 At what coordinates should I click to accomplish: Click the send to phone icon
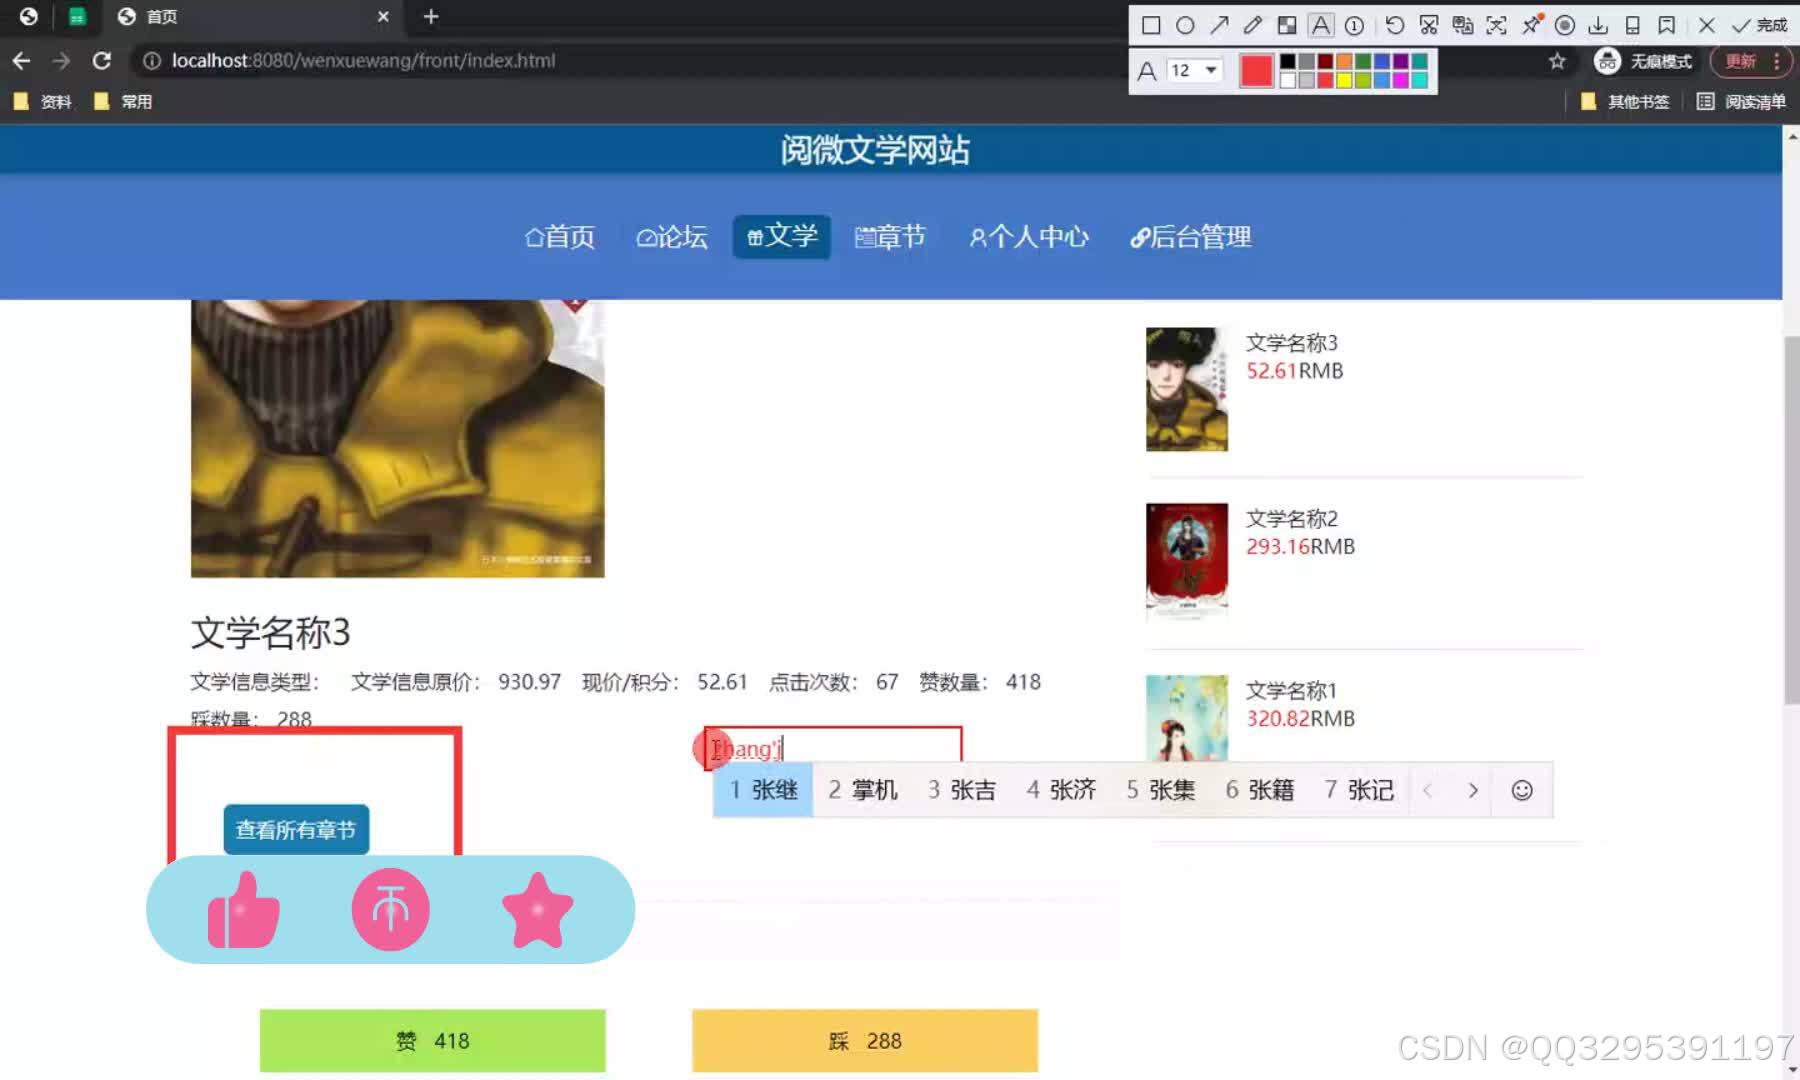[1632, 25]
